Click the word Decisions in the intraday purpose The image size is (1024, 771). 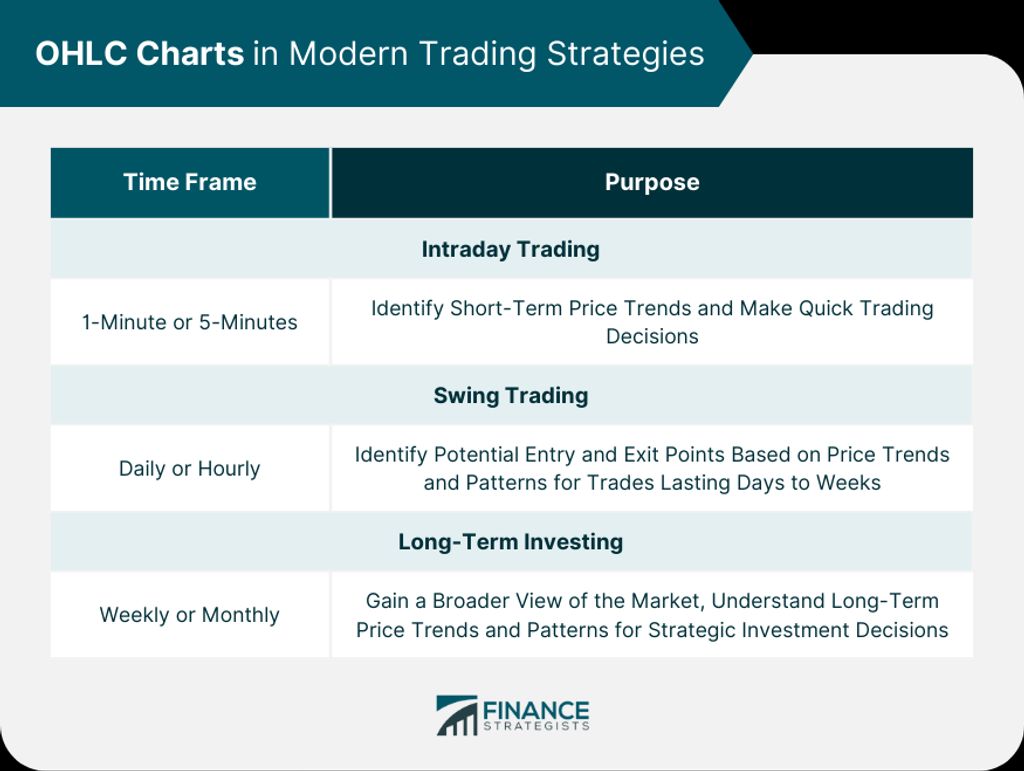point(652,336)
